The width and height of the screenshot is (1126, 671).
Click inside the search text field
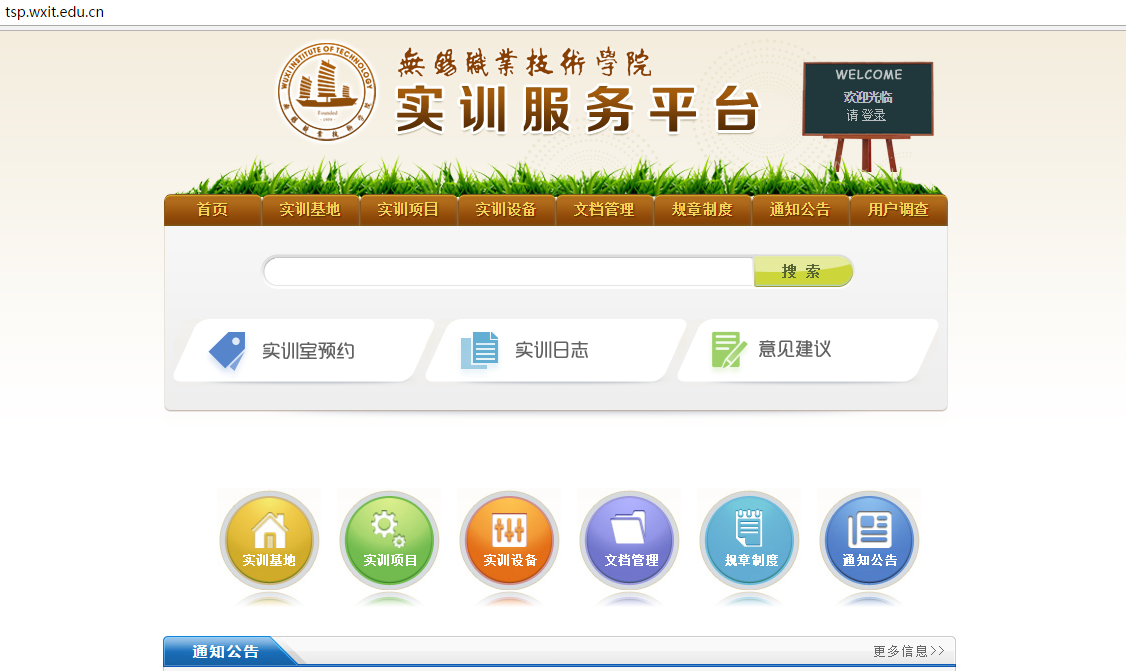[x=508, y=272]
